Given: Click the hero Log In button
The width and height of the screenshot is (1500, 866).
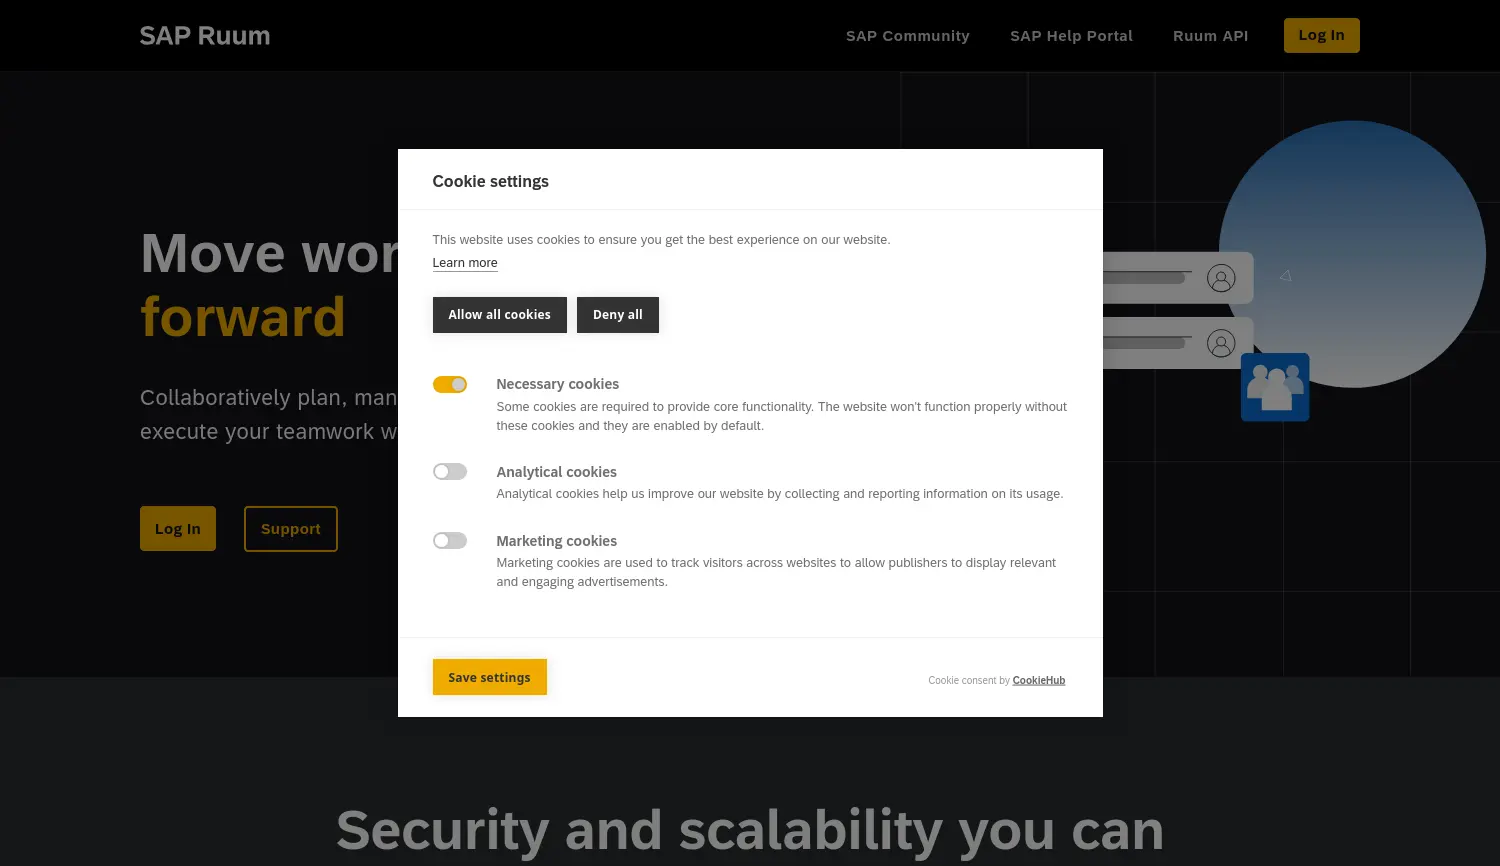Looking at the screenshot, I should coord(178,529).
